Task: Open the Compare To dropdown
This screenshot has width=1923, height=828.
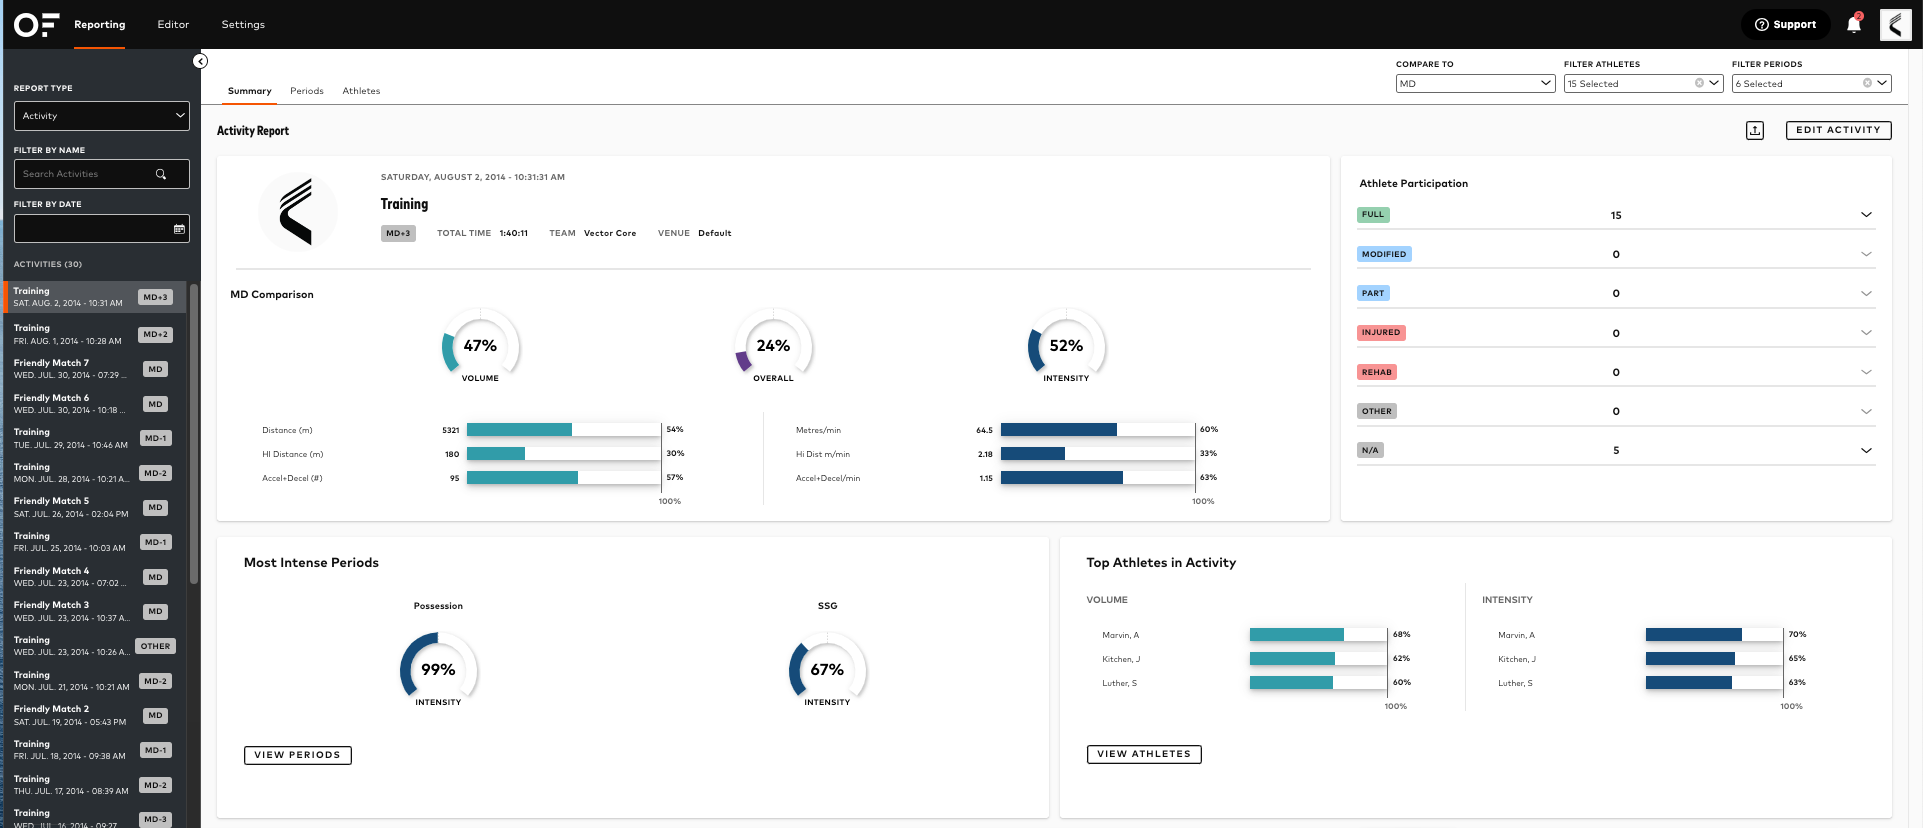Action: [x=1474, y=84]
